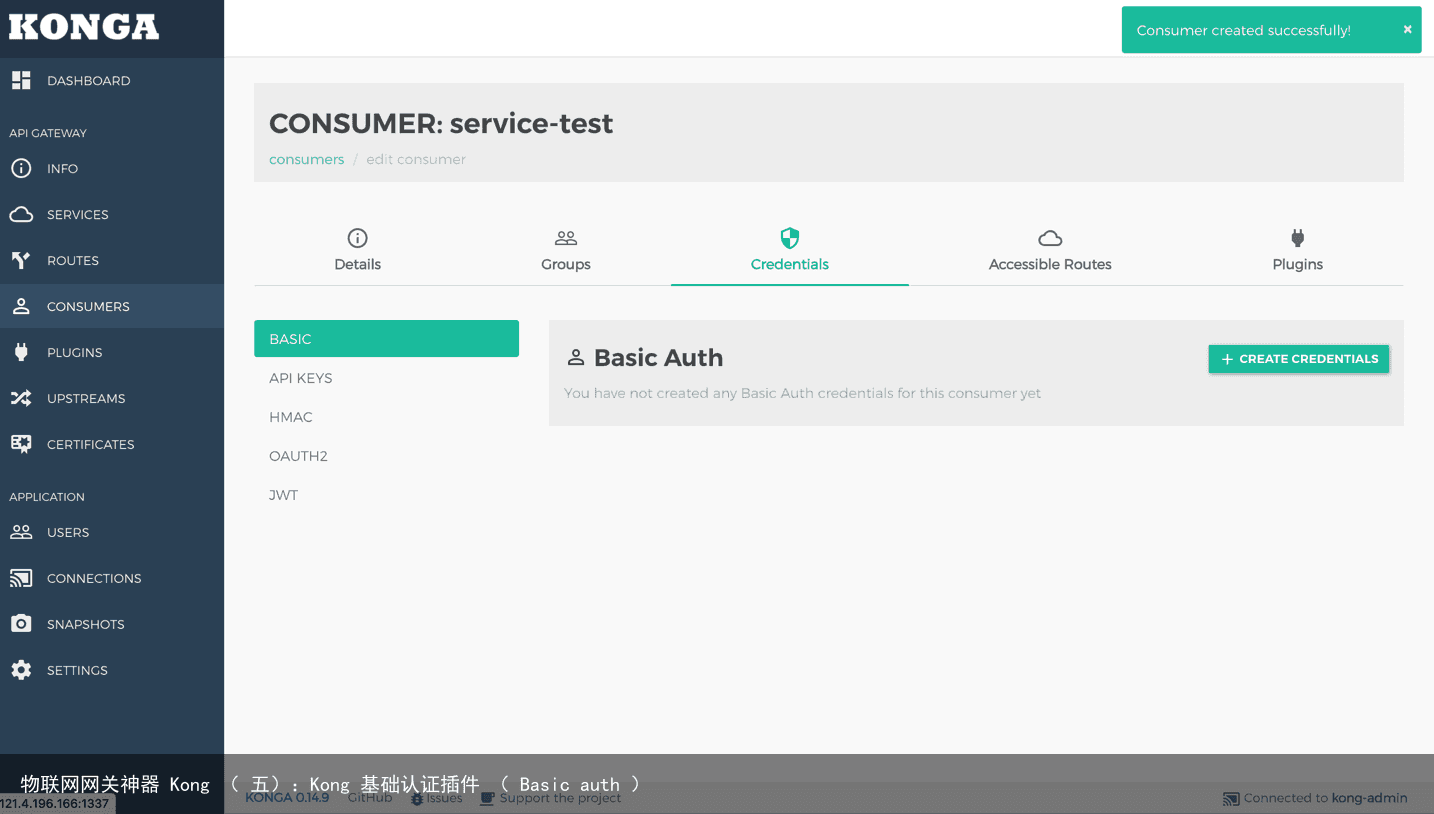Click the person icon beside Basic Auth
The height and width of the screenshot is (814, 1434).
tap(576, 357)
